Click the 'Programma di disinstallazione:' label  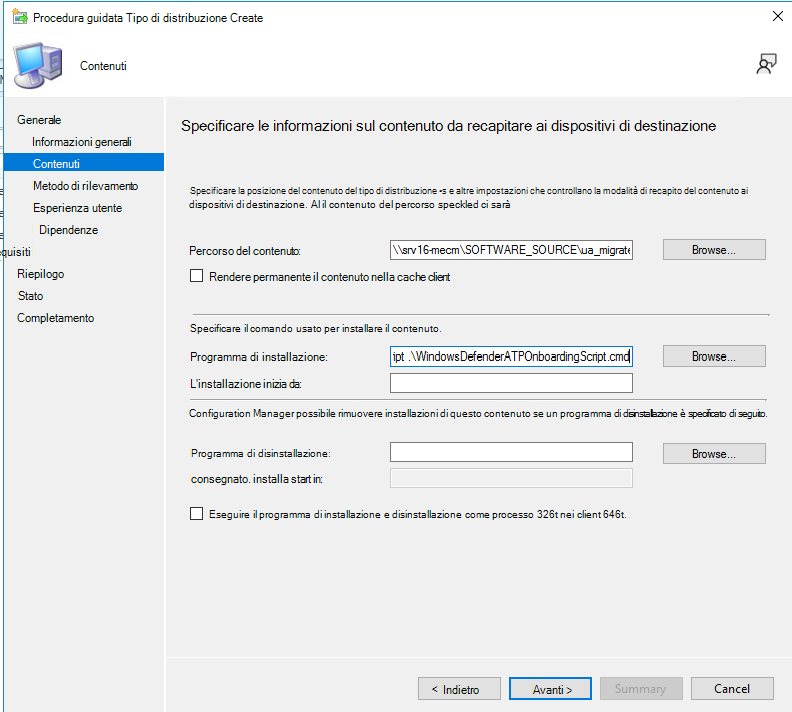(x=261, y=453)
